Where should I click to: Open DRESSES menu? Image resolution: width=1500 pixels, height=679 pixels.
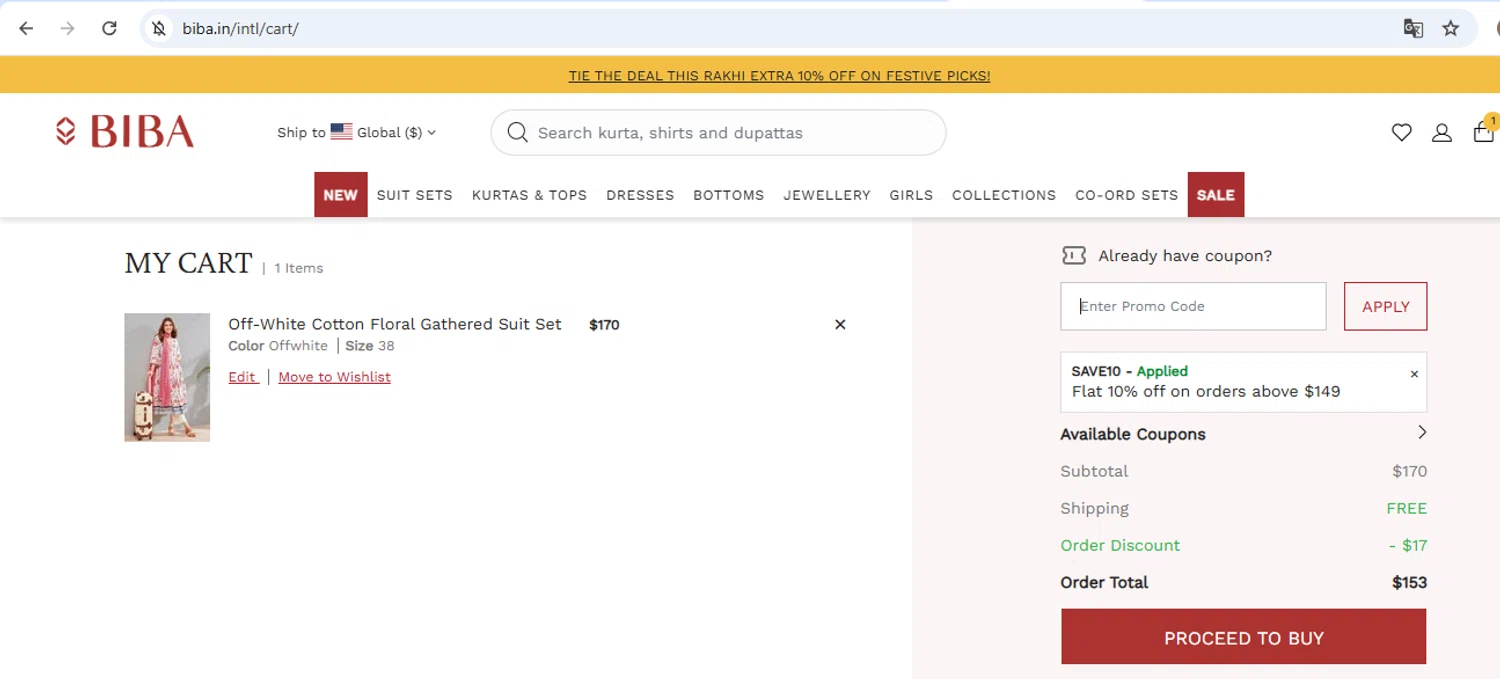coord(640,195)
